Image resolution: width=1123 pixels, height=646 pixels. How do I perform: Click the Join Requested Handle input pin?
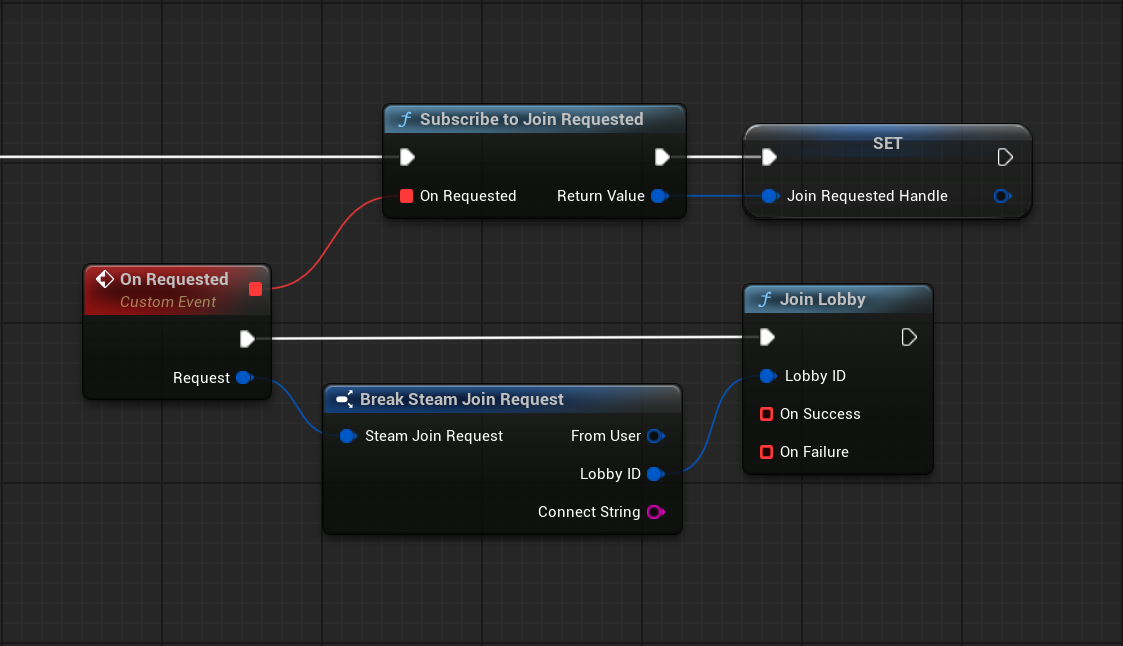click(x=769, y=196)
